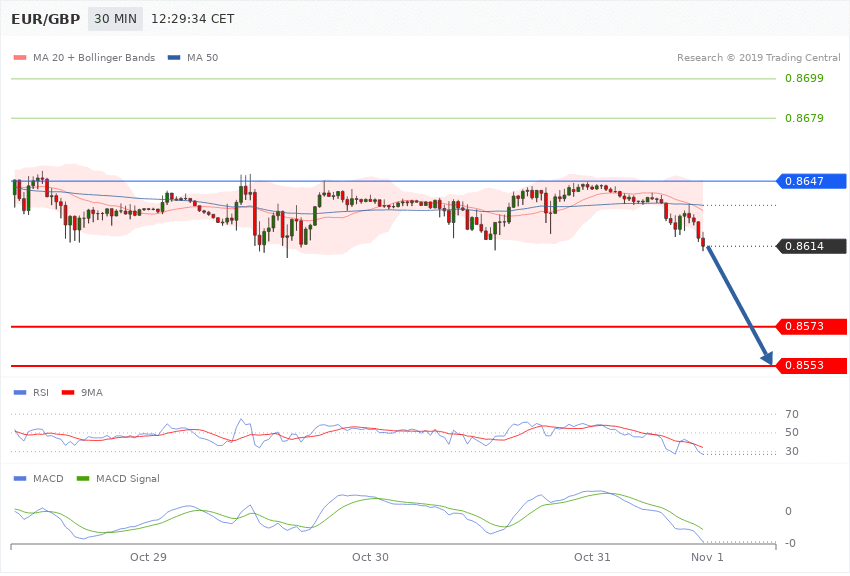850x576 pixels.
Task: Click the MA 20 + Bollinger Bands legend text
Action: point(94,57)
